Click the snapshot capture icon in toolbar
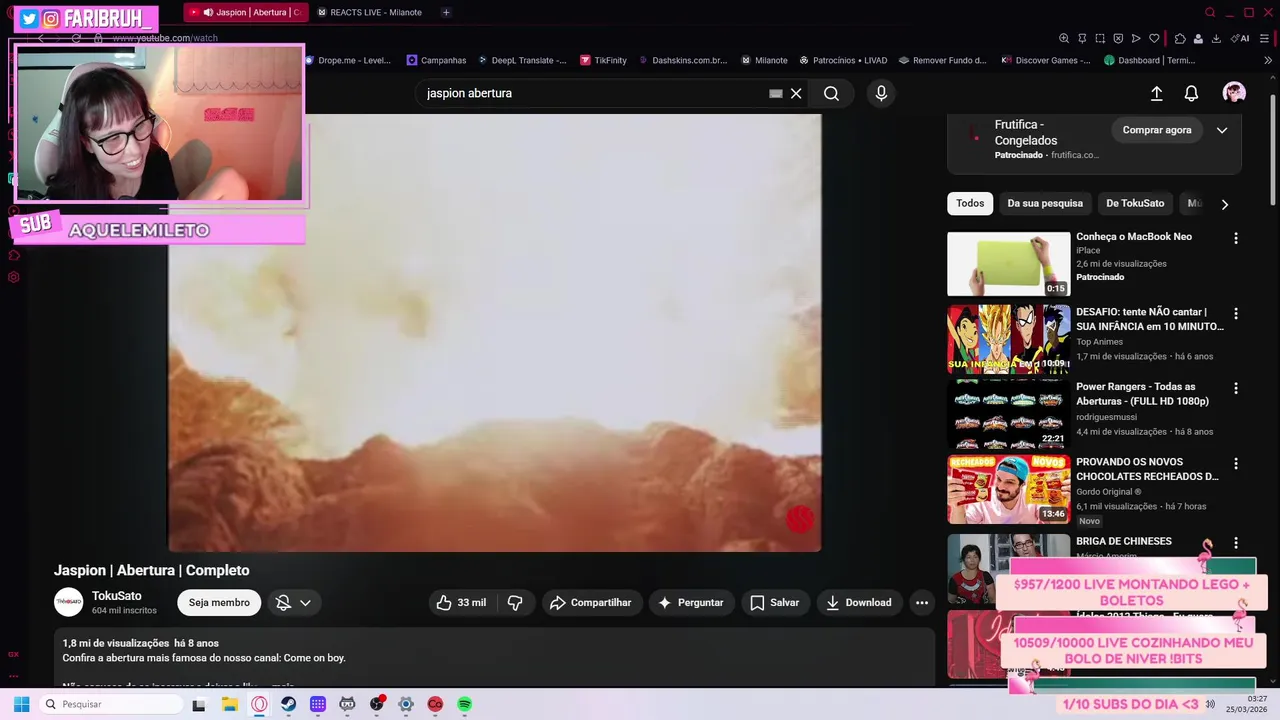The height and width of the screenshot is (720, 1280). [x=1100, y=38]
